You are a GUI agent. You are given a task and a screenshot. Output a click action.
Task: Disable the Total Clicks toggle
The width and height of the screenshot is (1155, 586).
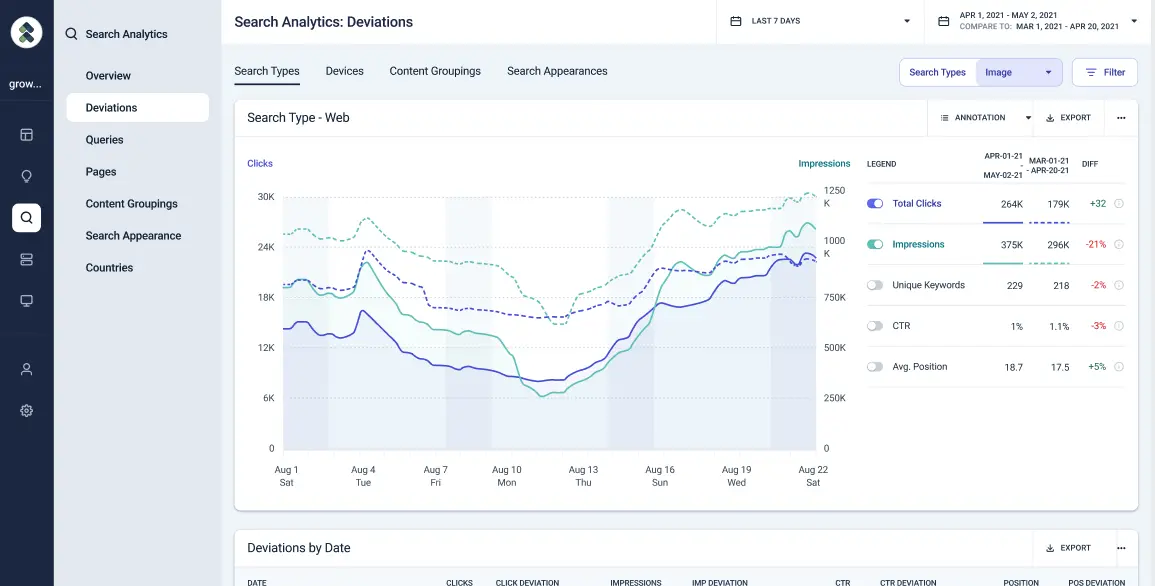pos(875,204)
